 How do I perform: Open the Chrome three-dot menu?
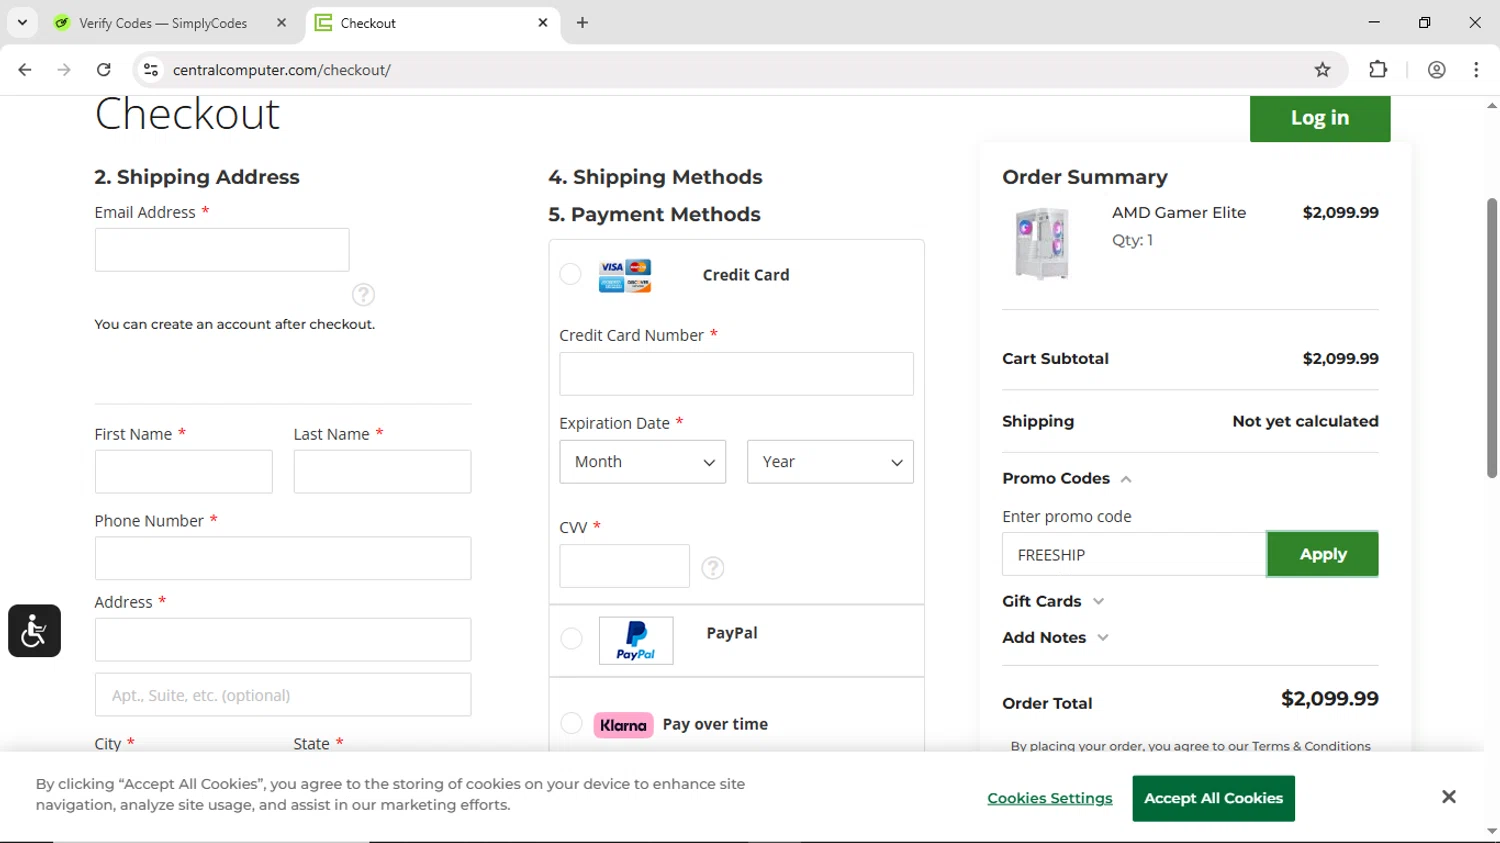coord(1477,70)
